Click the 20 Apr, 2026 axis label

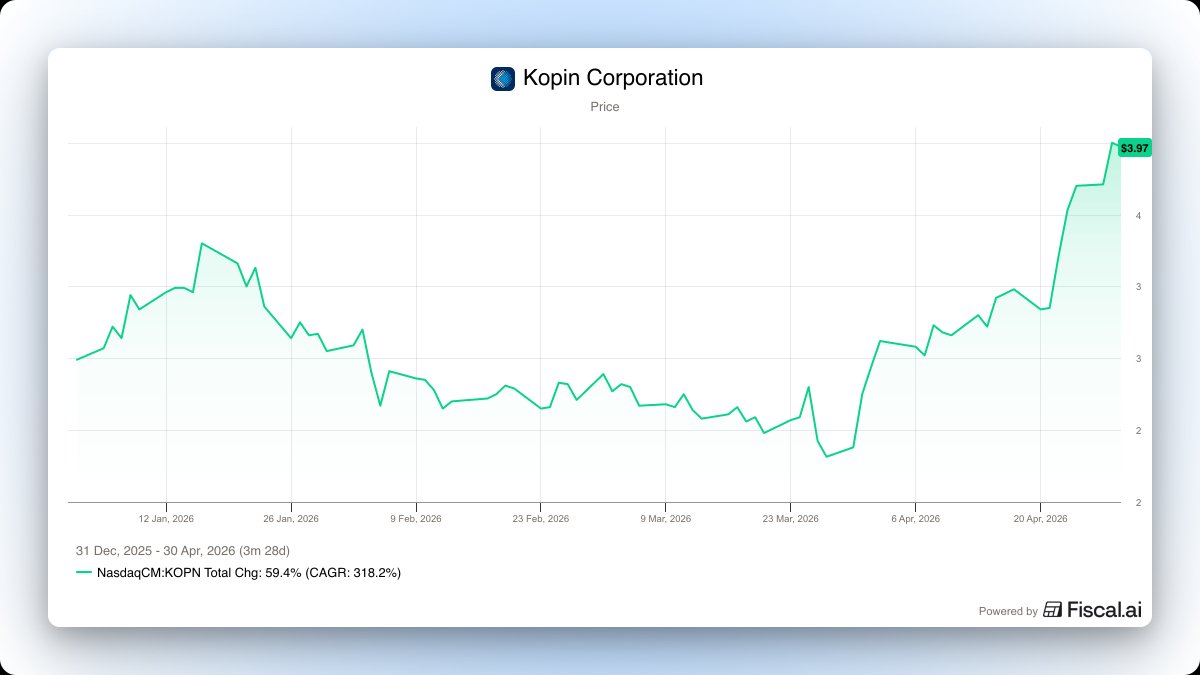click(x=1040, y=519)
